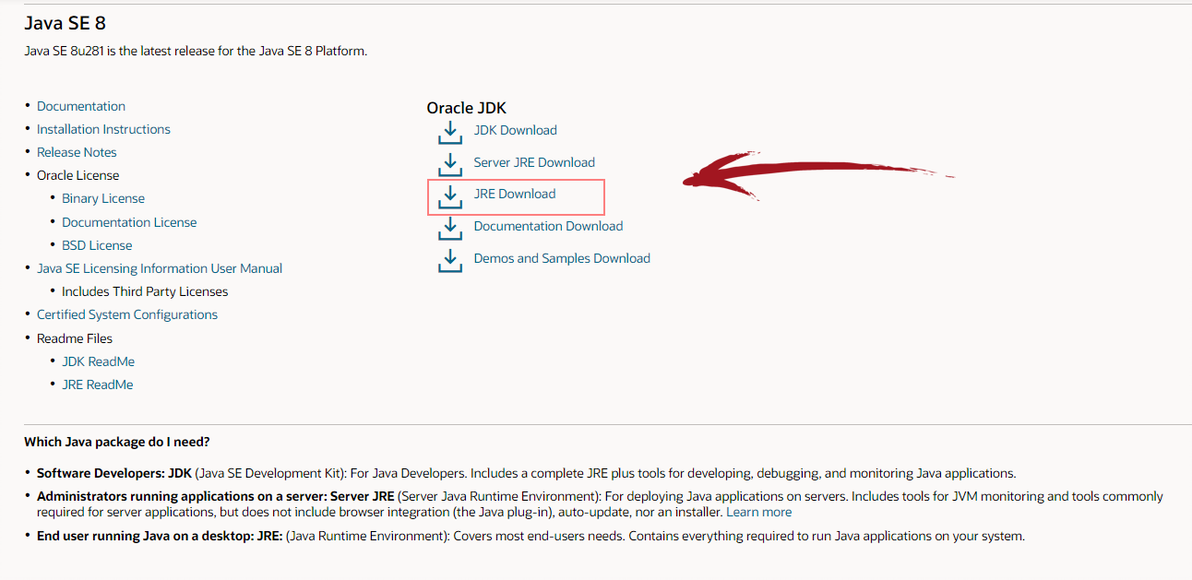Click the 'Java SE 8u281 is the latest release' sentence

point(196,52)
